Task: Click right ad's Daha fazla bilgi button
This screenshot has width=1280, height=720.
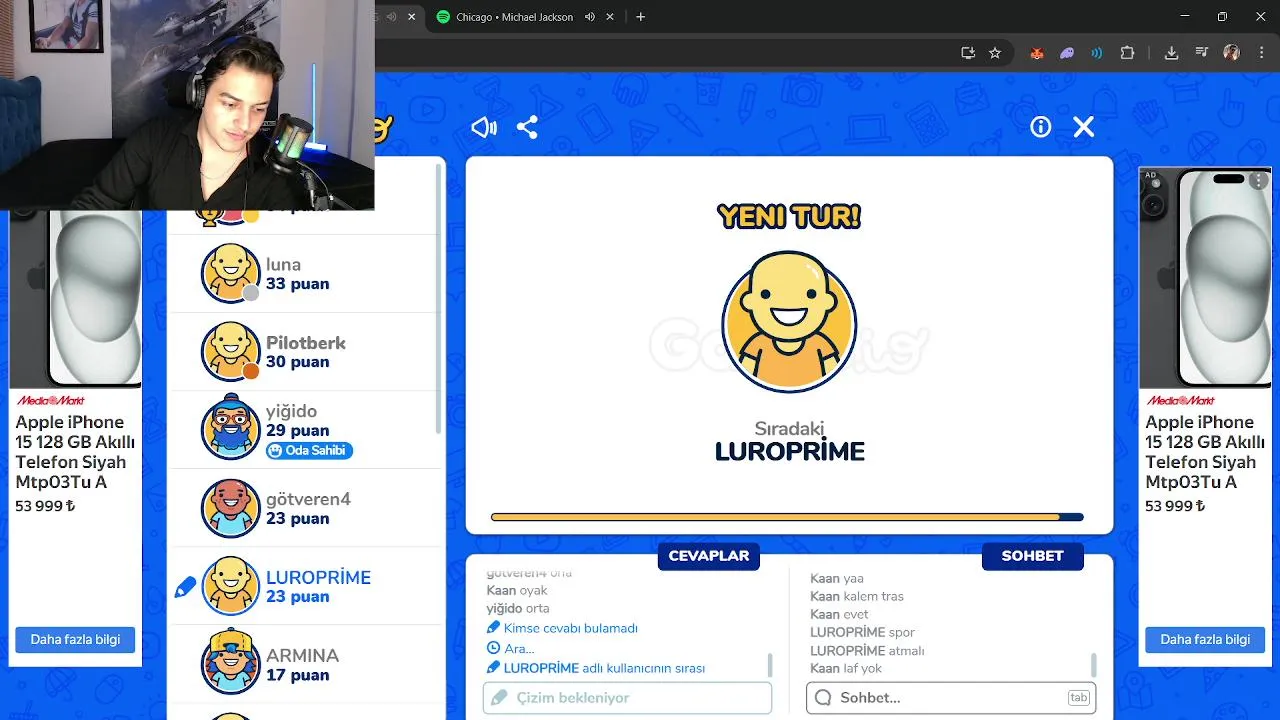Action: coord(1205,640)
